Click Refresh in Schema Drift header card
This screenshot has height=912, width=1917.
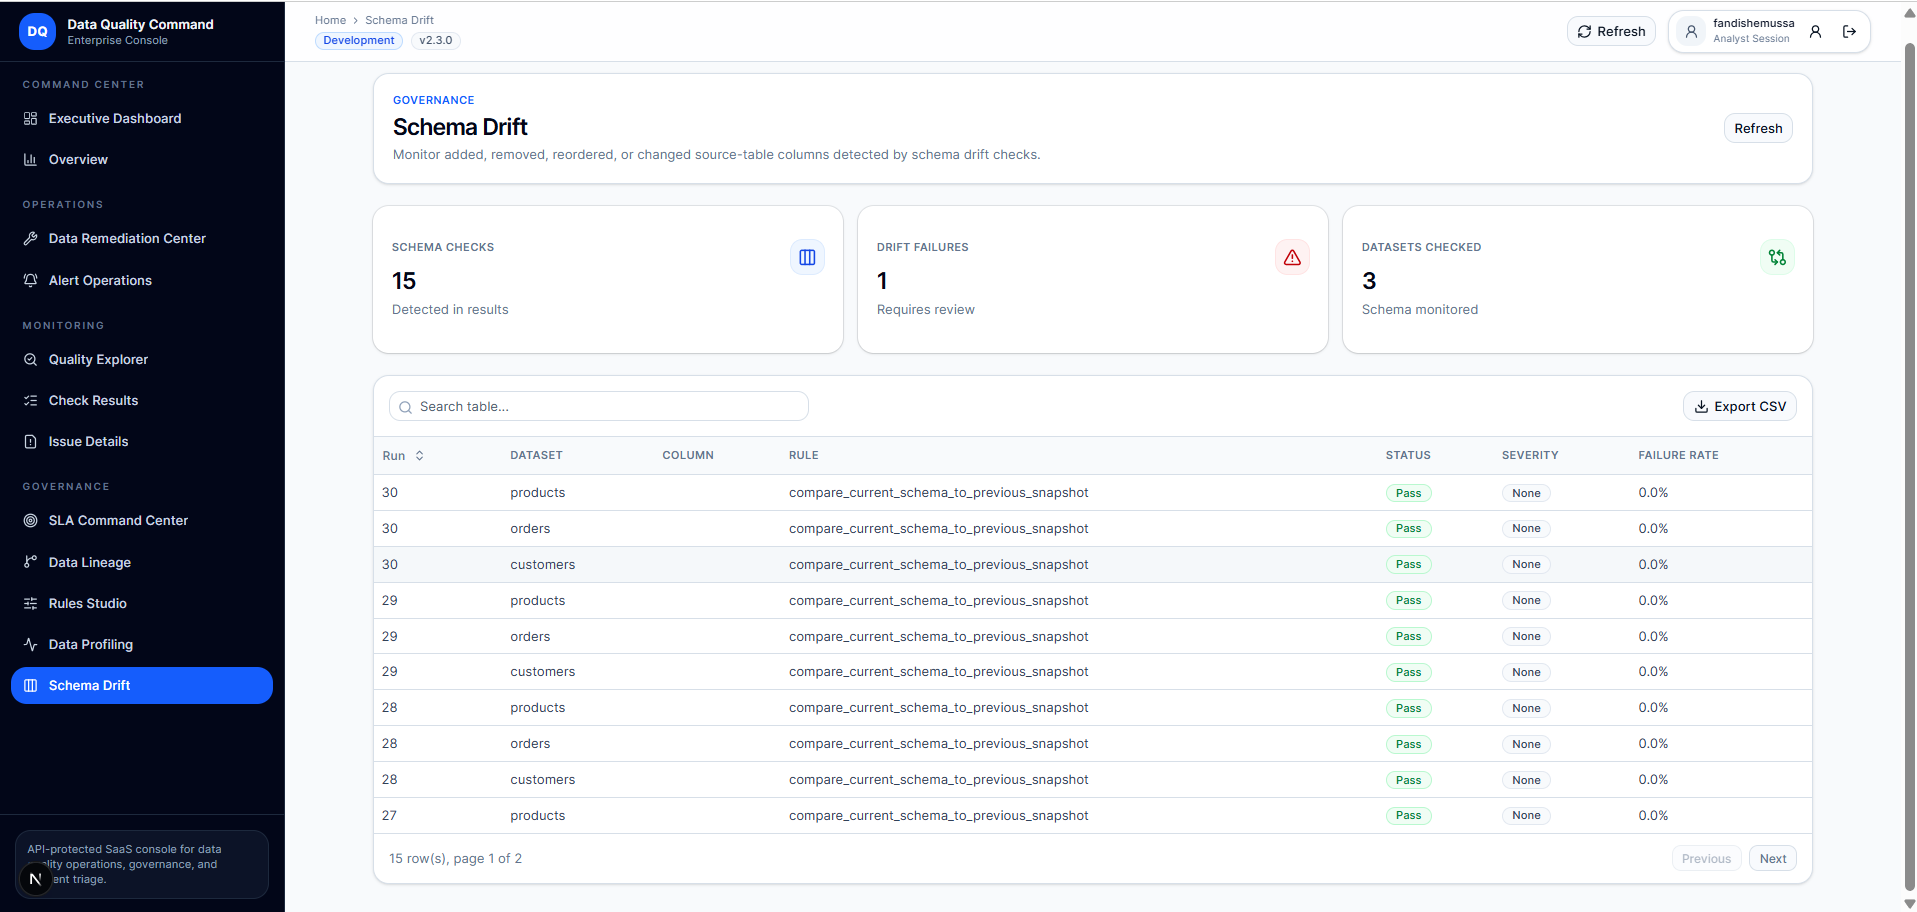tap(1758, 128)
